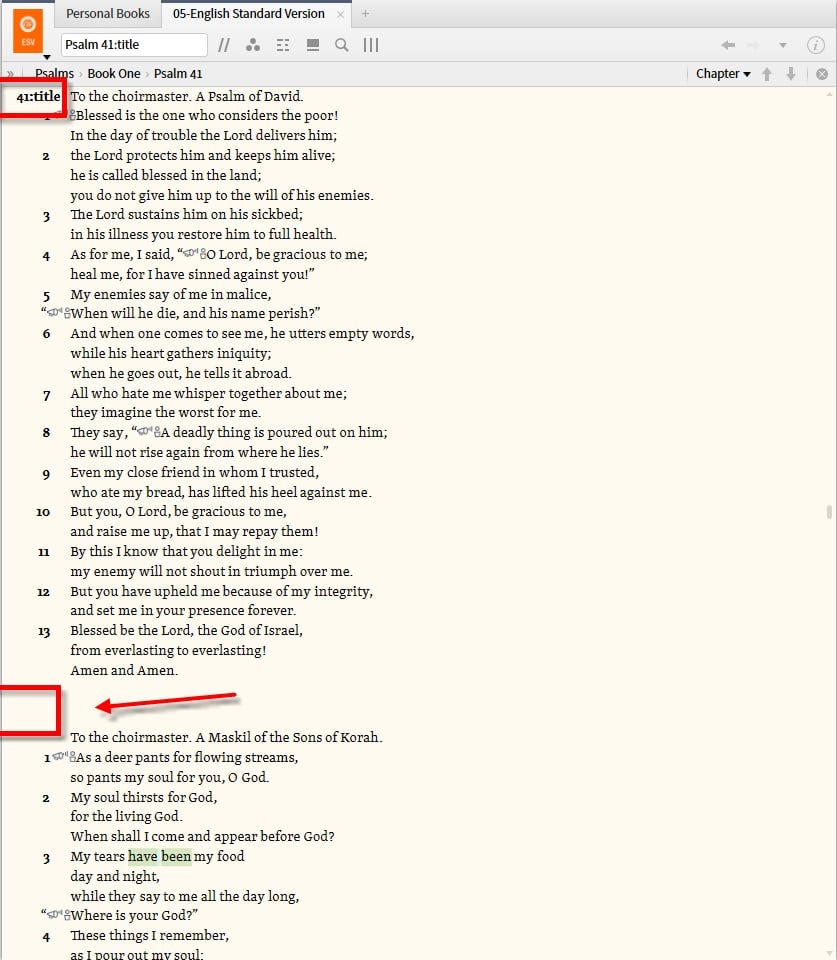Click "Even my close friend in whom I trusted,"
This screenshot has width=837, height=960.
click(x=195, y=472)
